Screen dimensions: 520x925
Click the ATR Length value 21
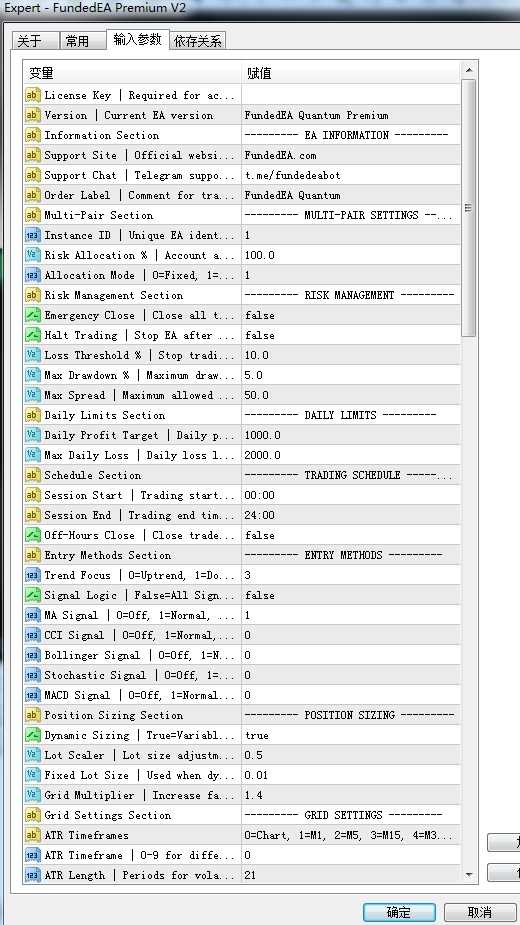pyautogui.click(x=250, y=875)
